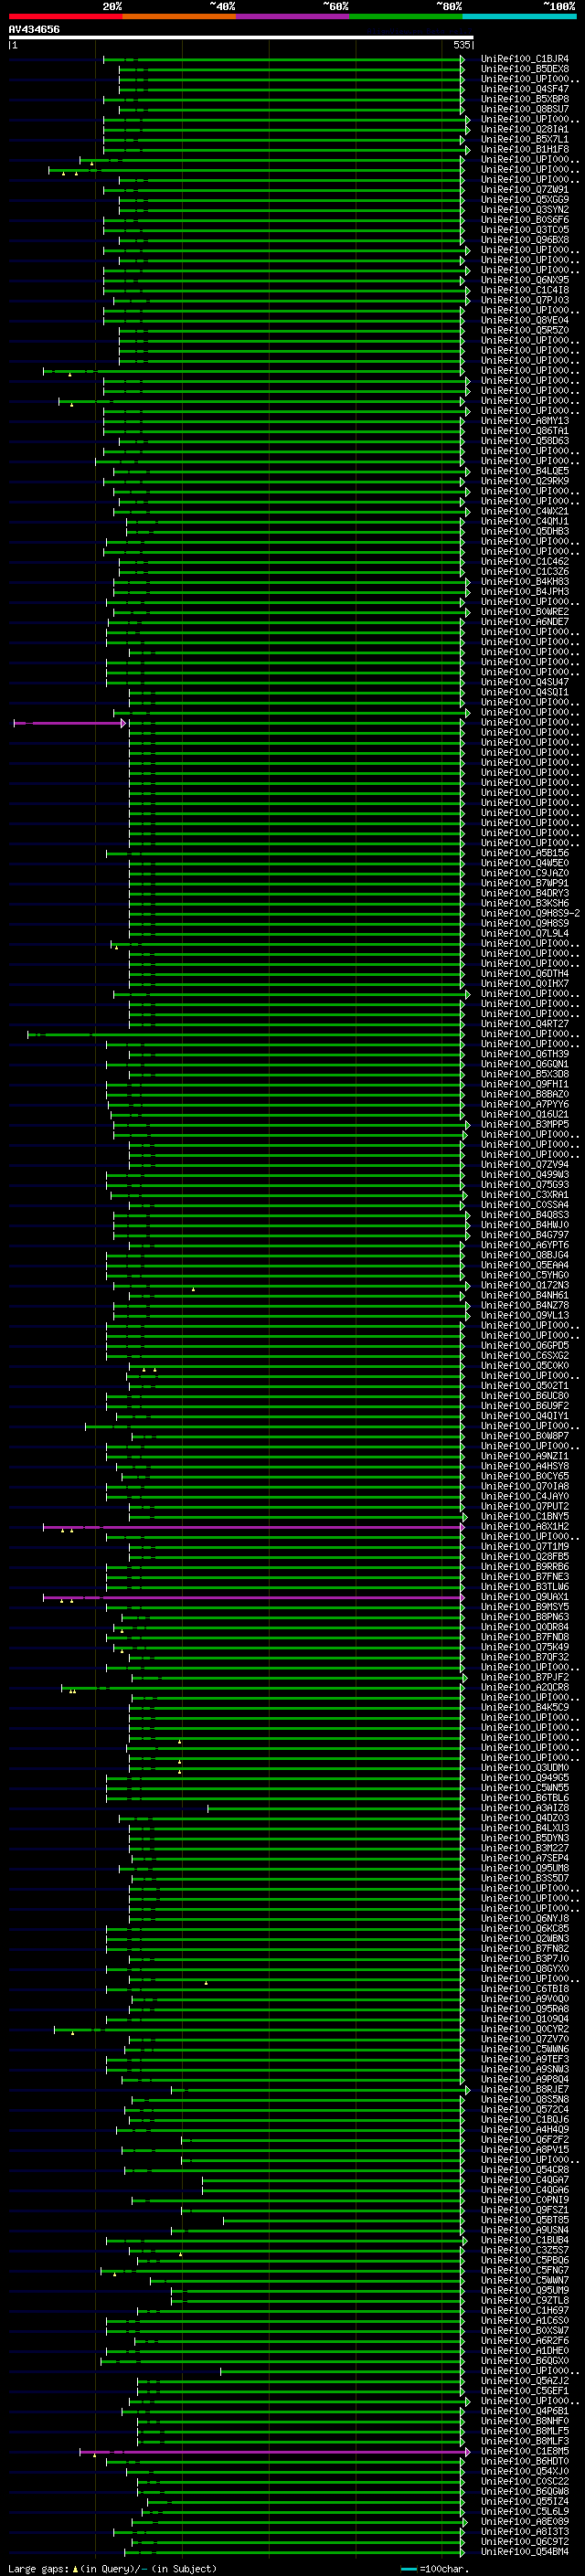
Task: Select the UniRef100_B4G797 label
Action: click(x=525, y=1235)
